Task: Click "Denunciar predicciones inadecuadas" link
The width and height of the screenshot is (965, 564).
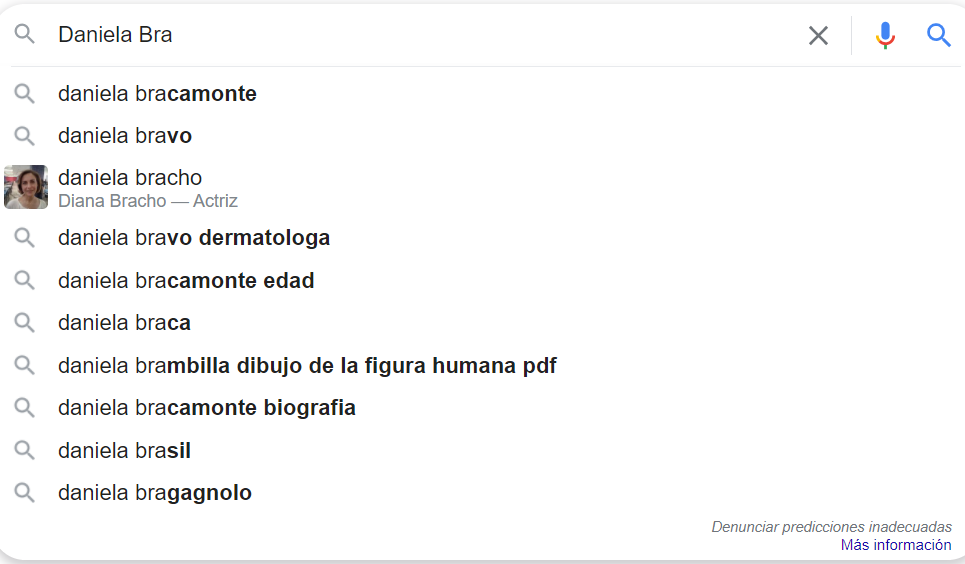Action: pos(831,527)
